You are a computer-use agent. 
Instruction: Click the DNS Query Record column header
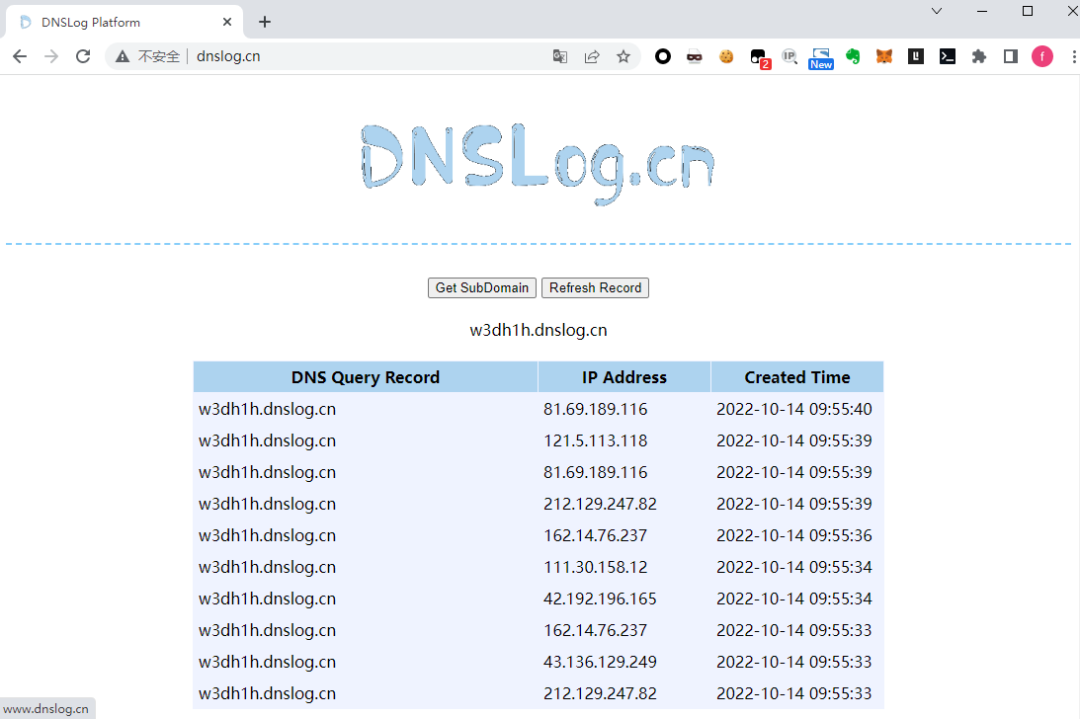coord(365,377)
